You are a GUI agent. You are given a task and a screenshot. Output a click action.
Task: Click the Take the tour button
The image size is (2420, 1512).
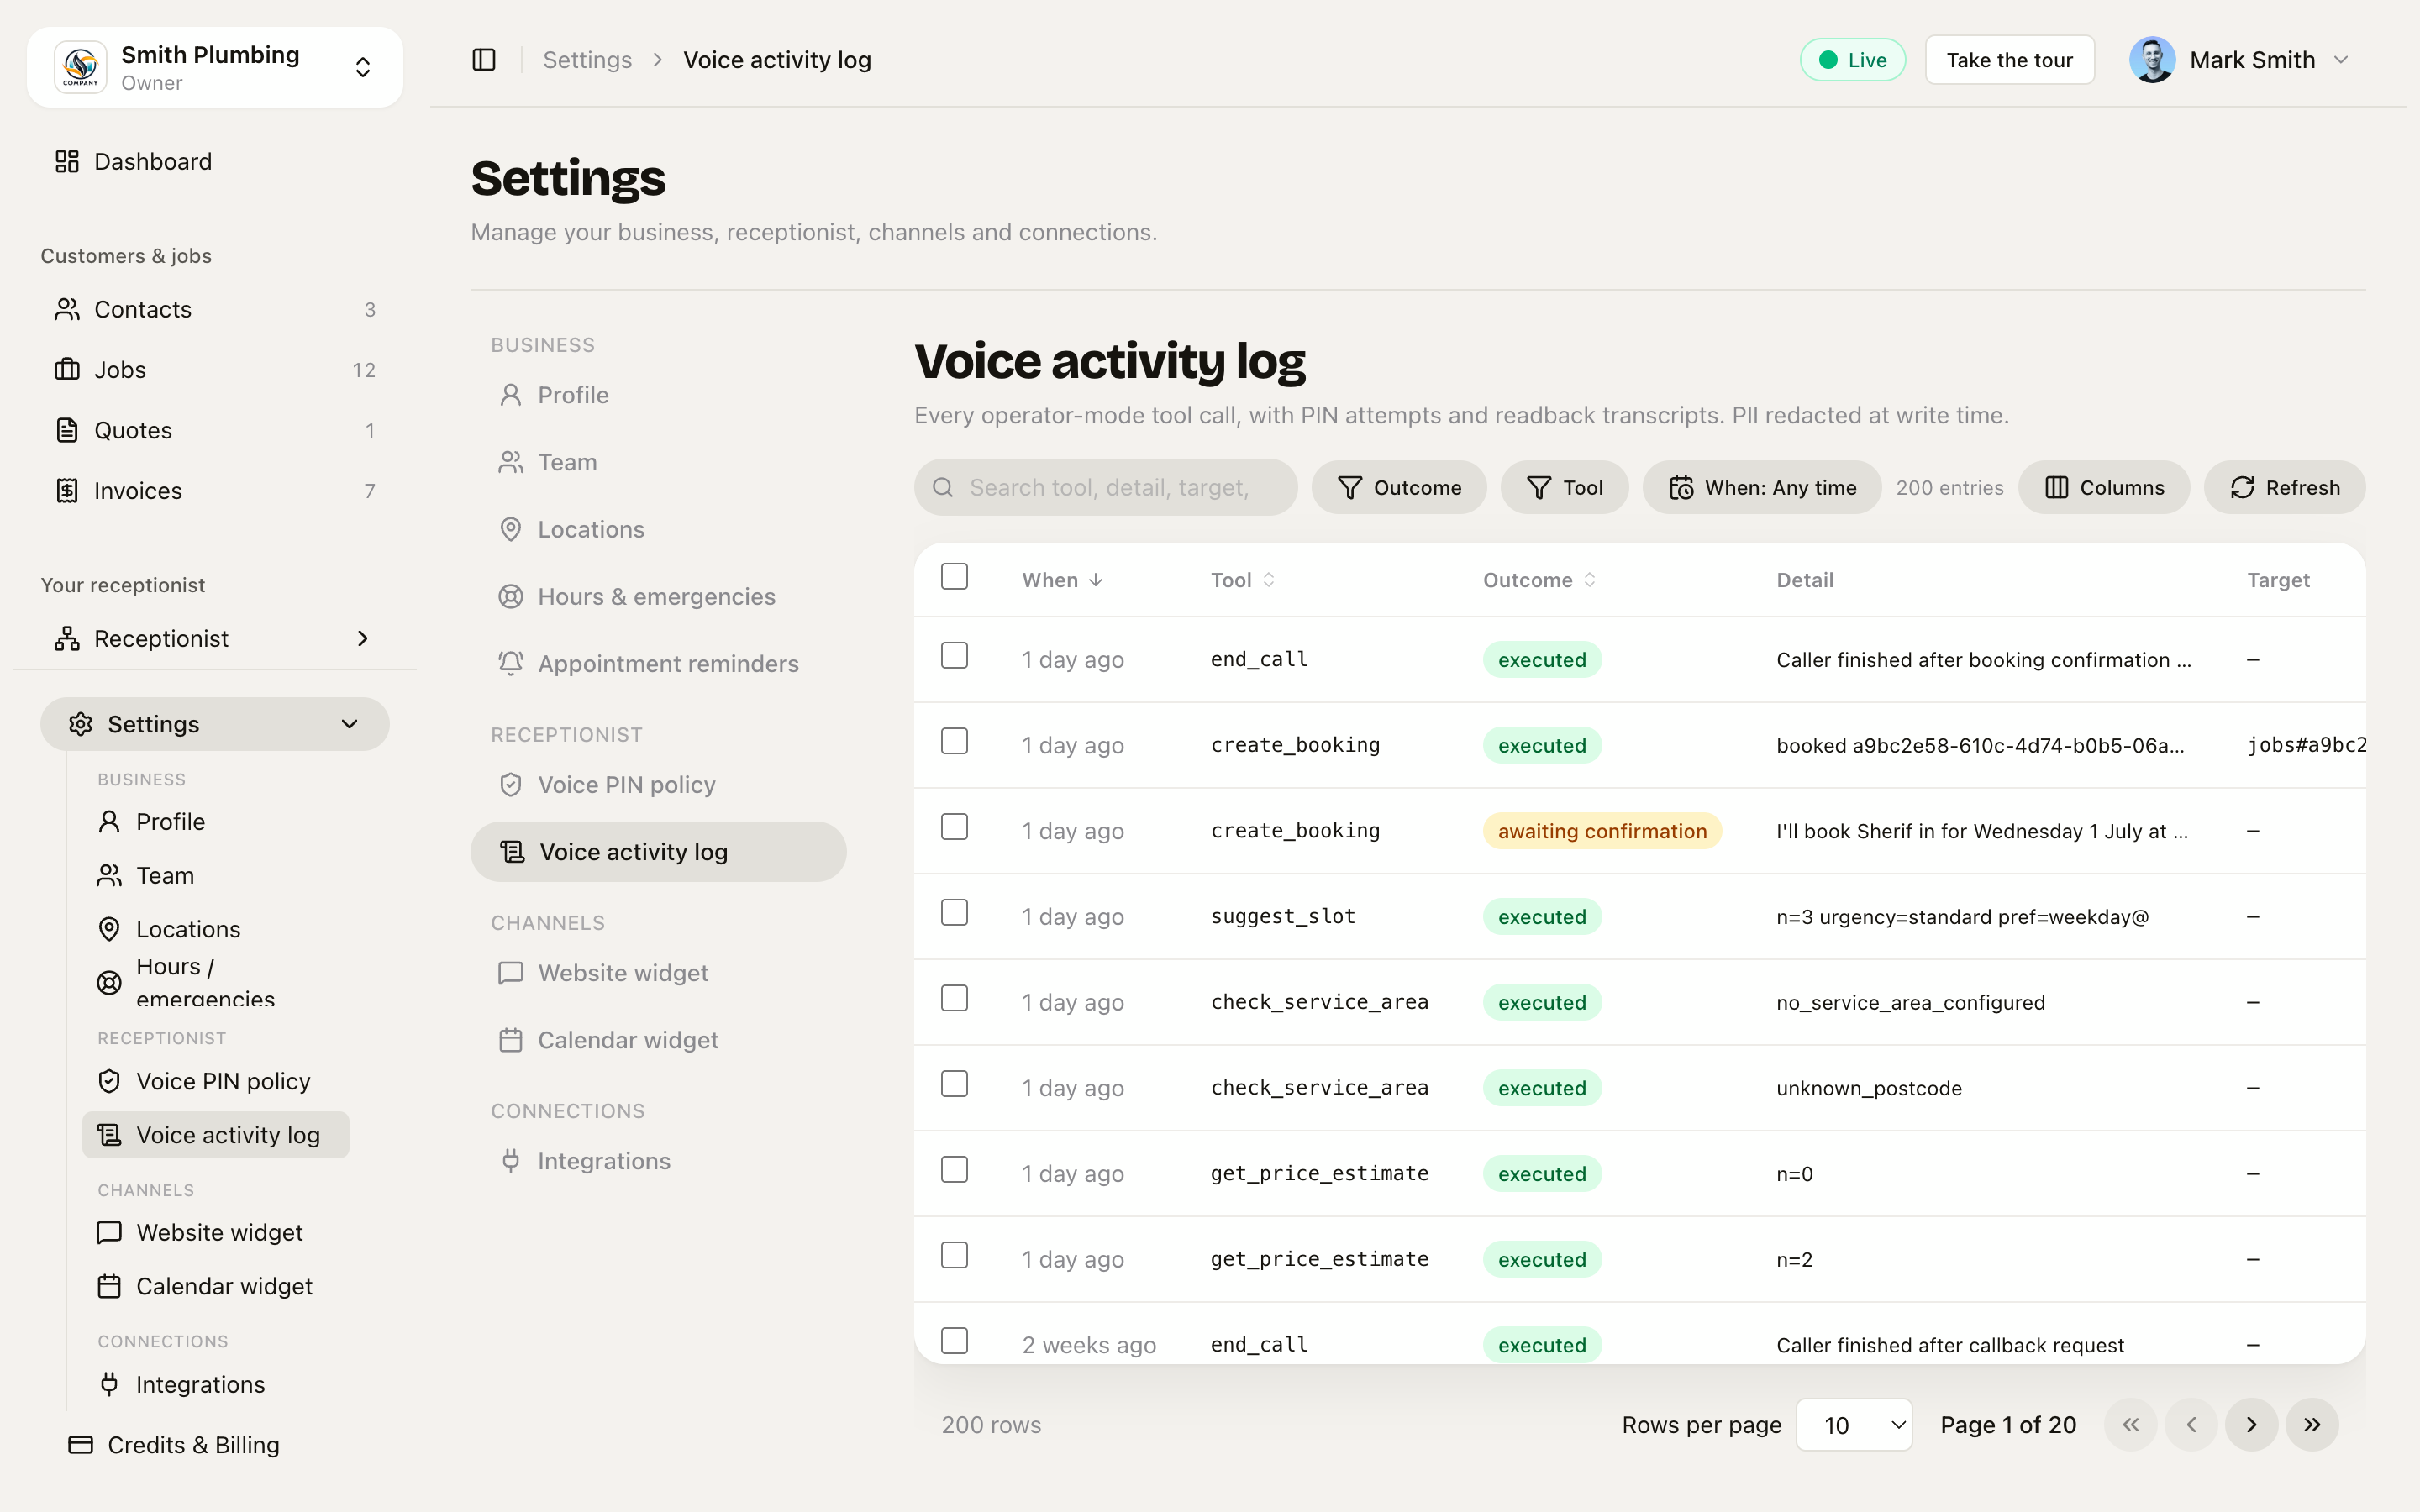coord(2010,60)
